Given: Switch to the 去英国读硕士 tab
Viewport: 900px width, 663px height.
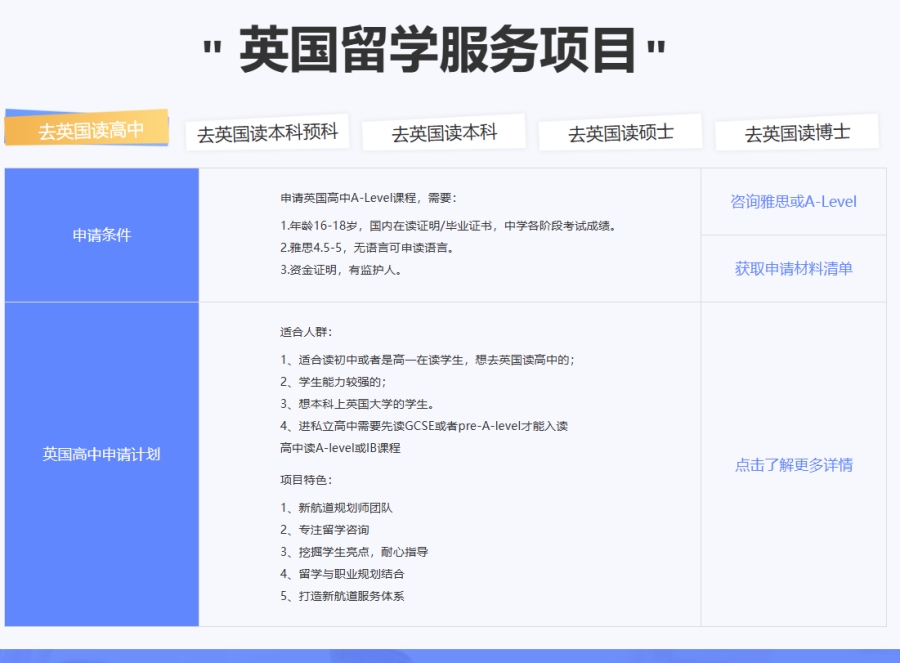Looking at the screenshot, I should click(620, 133).
